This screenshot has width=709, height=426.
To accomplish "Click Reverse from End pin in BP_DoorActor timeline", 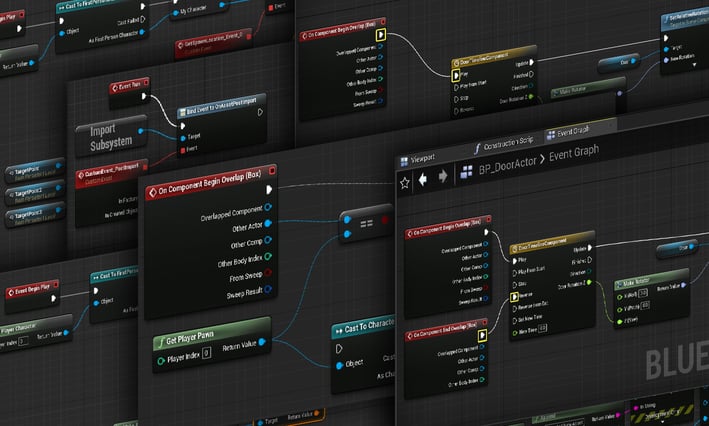I will (515, 309).
